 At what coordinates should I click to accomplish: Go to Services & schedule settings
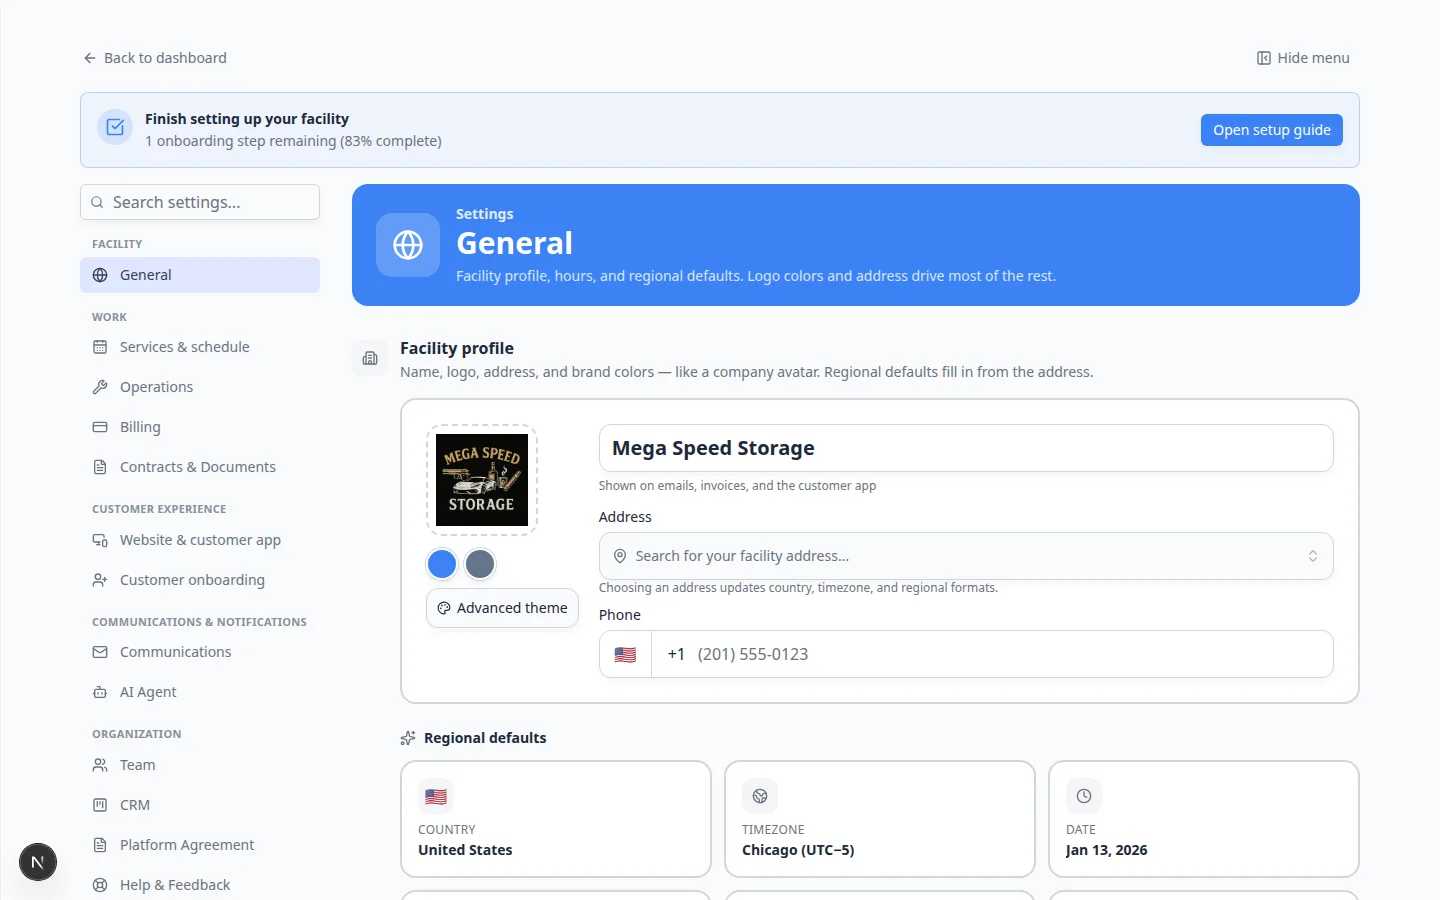tap(200, 347)
